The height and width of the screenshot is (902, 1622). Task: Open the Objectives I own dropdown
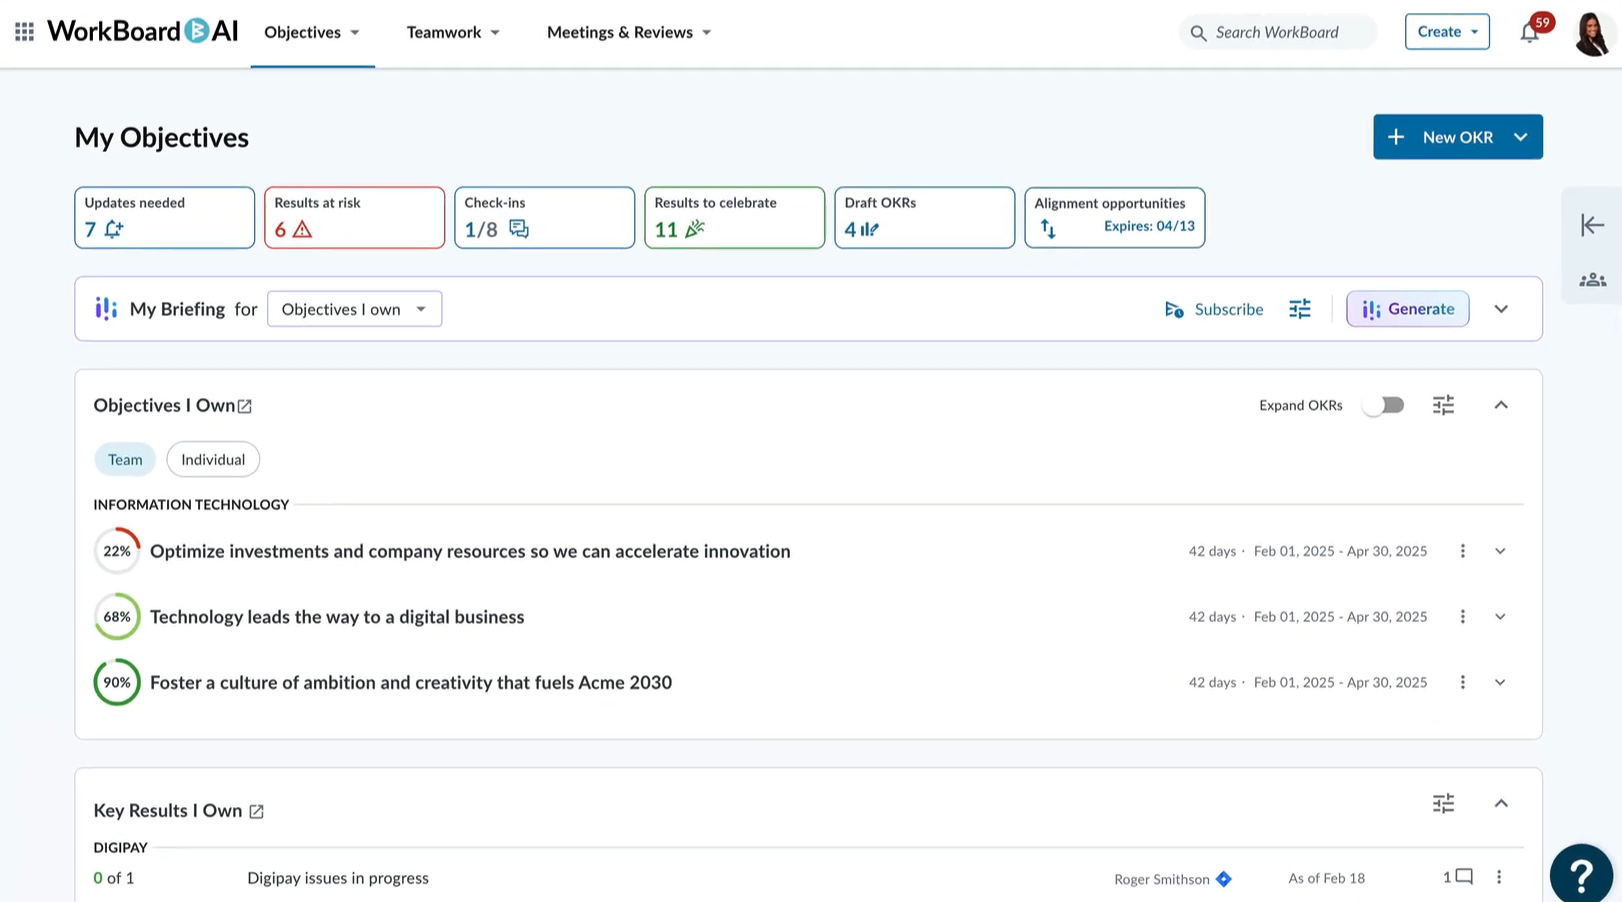point(354,309)
